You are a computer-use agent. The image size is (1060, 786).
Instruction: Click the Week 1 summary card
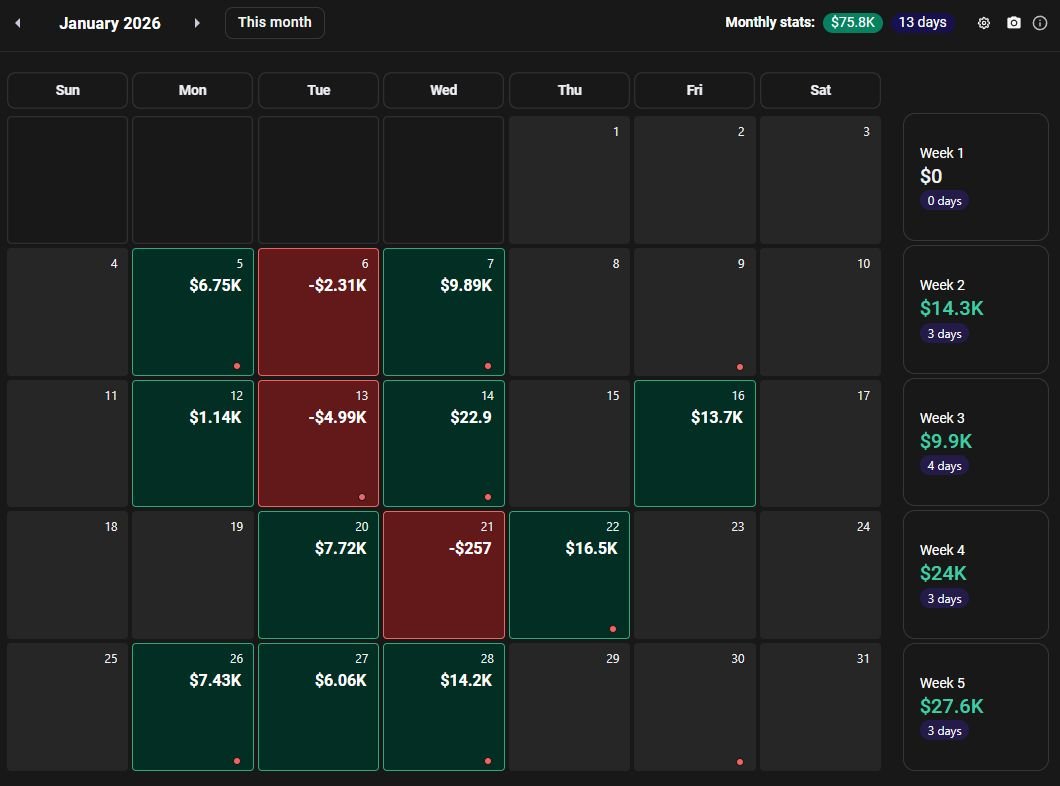pyautogui.click(x=975, y=177)
